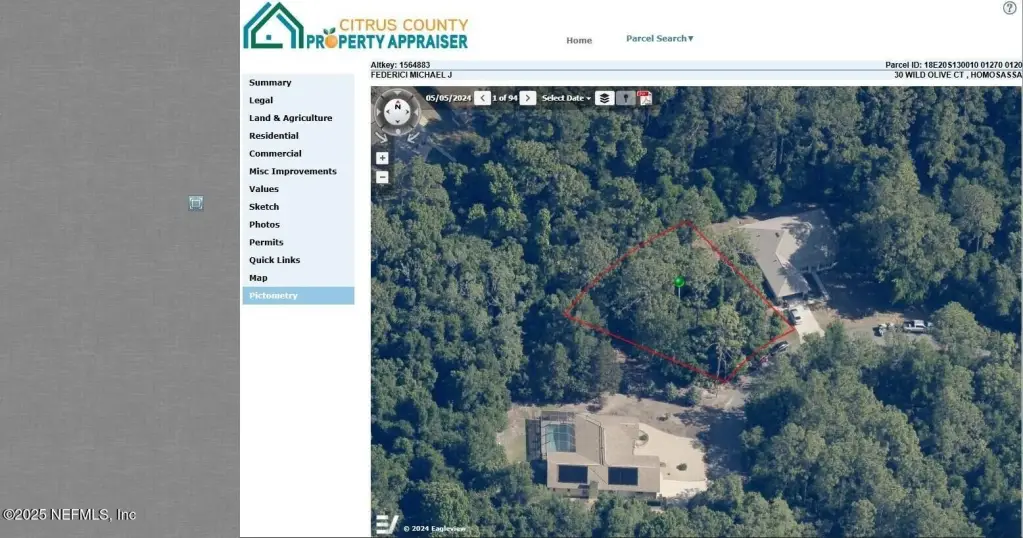Expand the Select Date dropdown
The height and width of the screenshot is (538, 1023).
(566, 98)
